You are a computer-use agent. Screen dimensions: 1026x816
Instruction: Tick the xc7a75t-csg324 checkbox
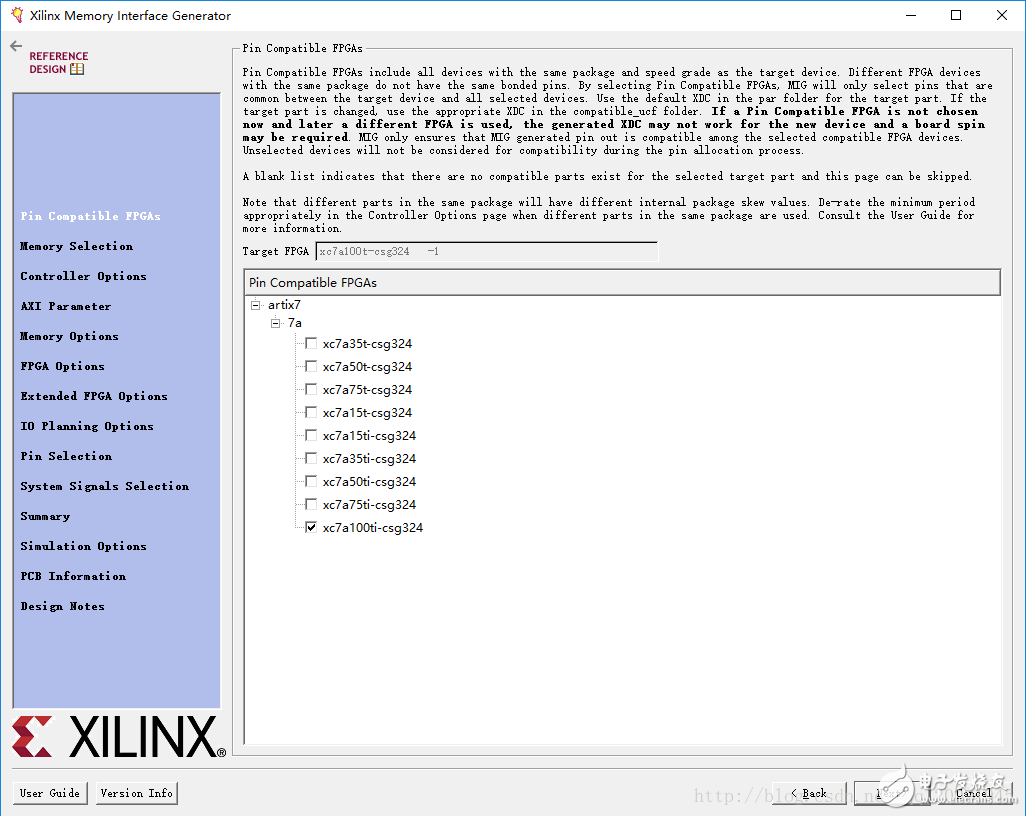[x=311, y=390]
